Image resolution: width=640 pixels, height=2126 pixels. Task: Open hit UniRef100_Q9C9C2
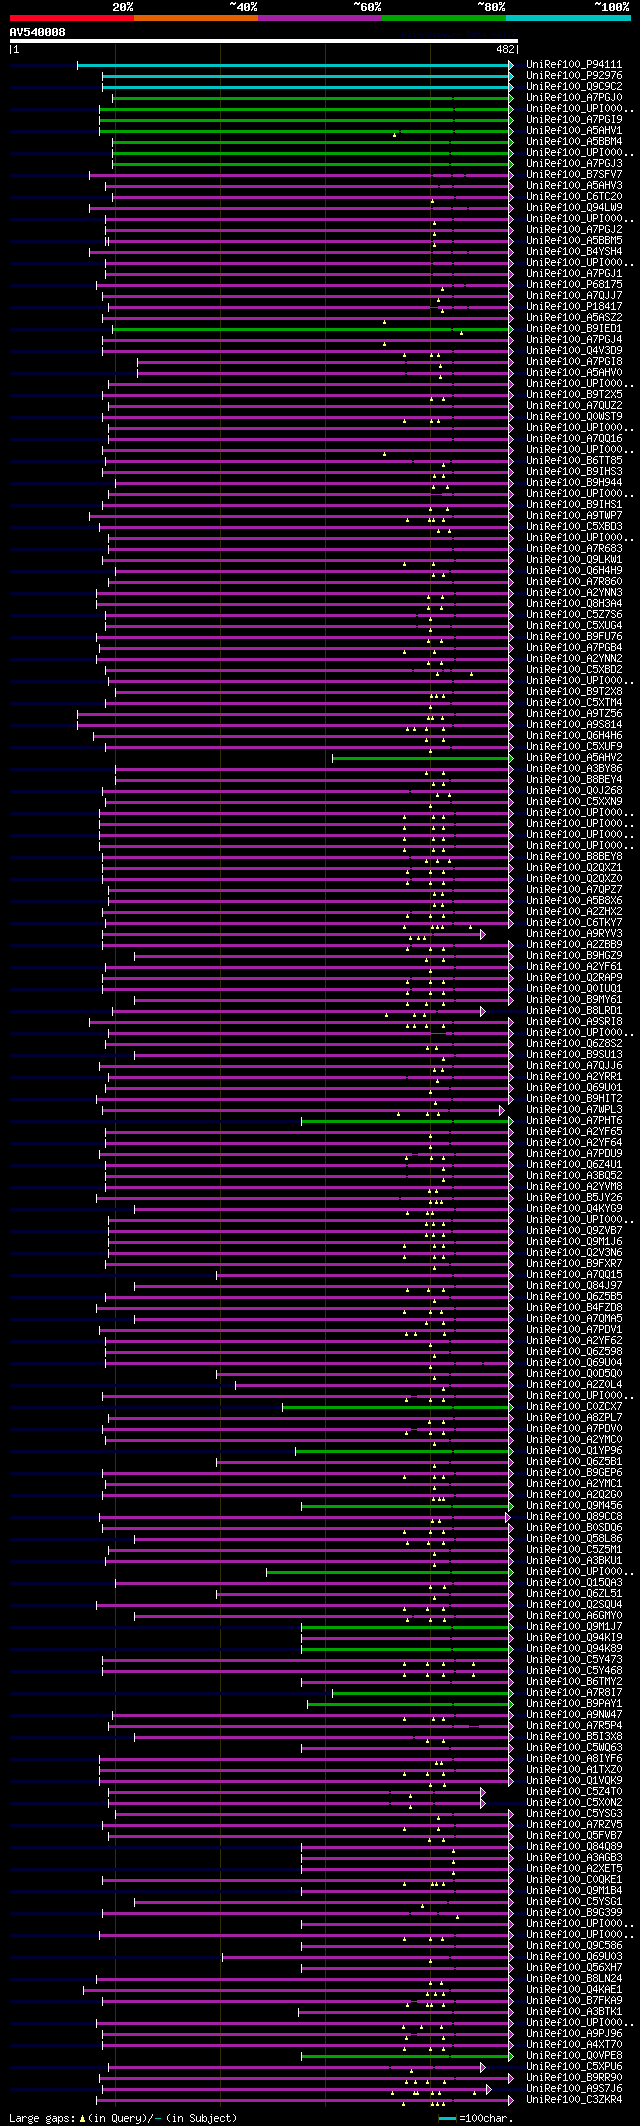[574, 87]
